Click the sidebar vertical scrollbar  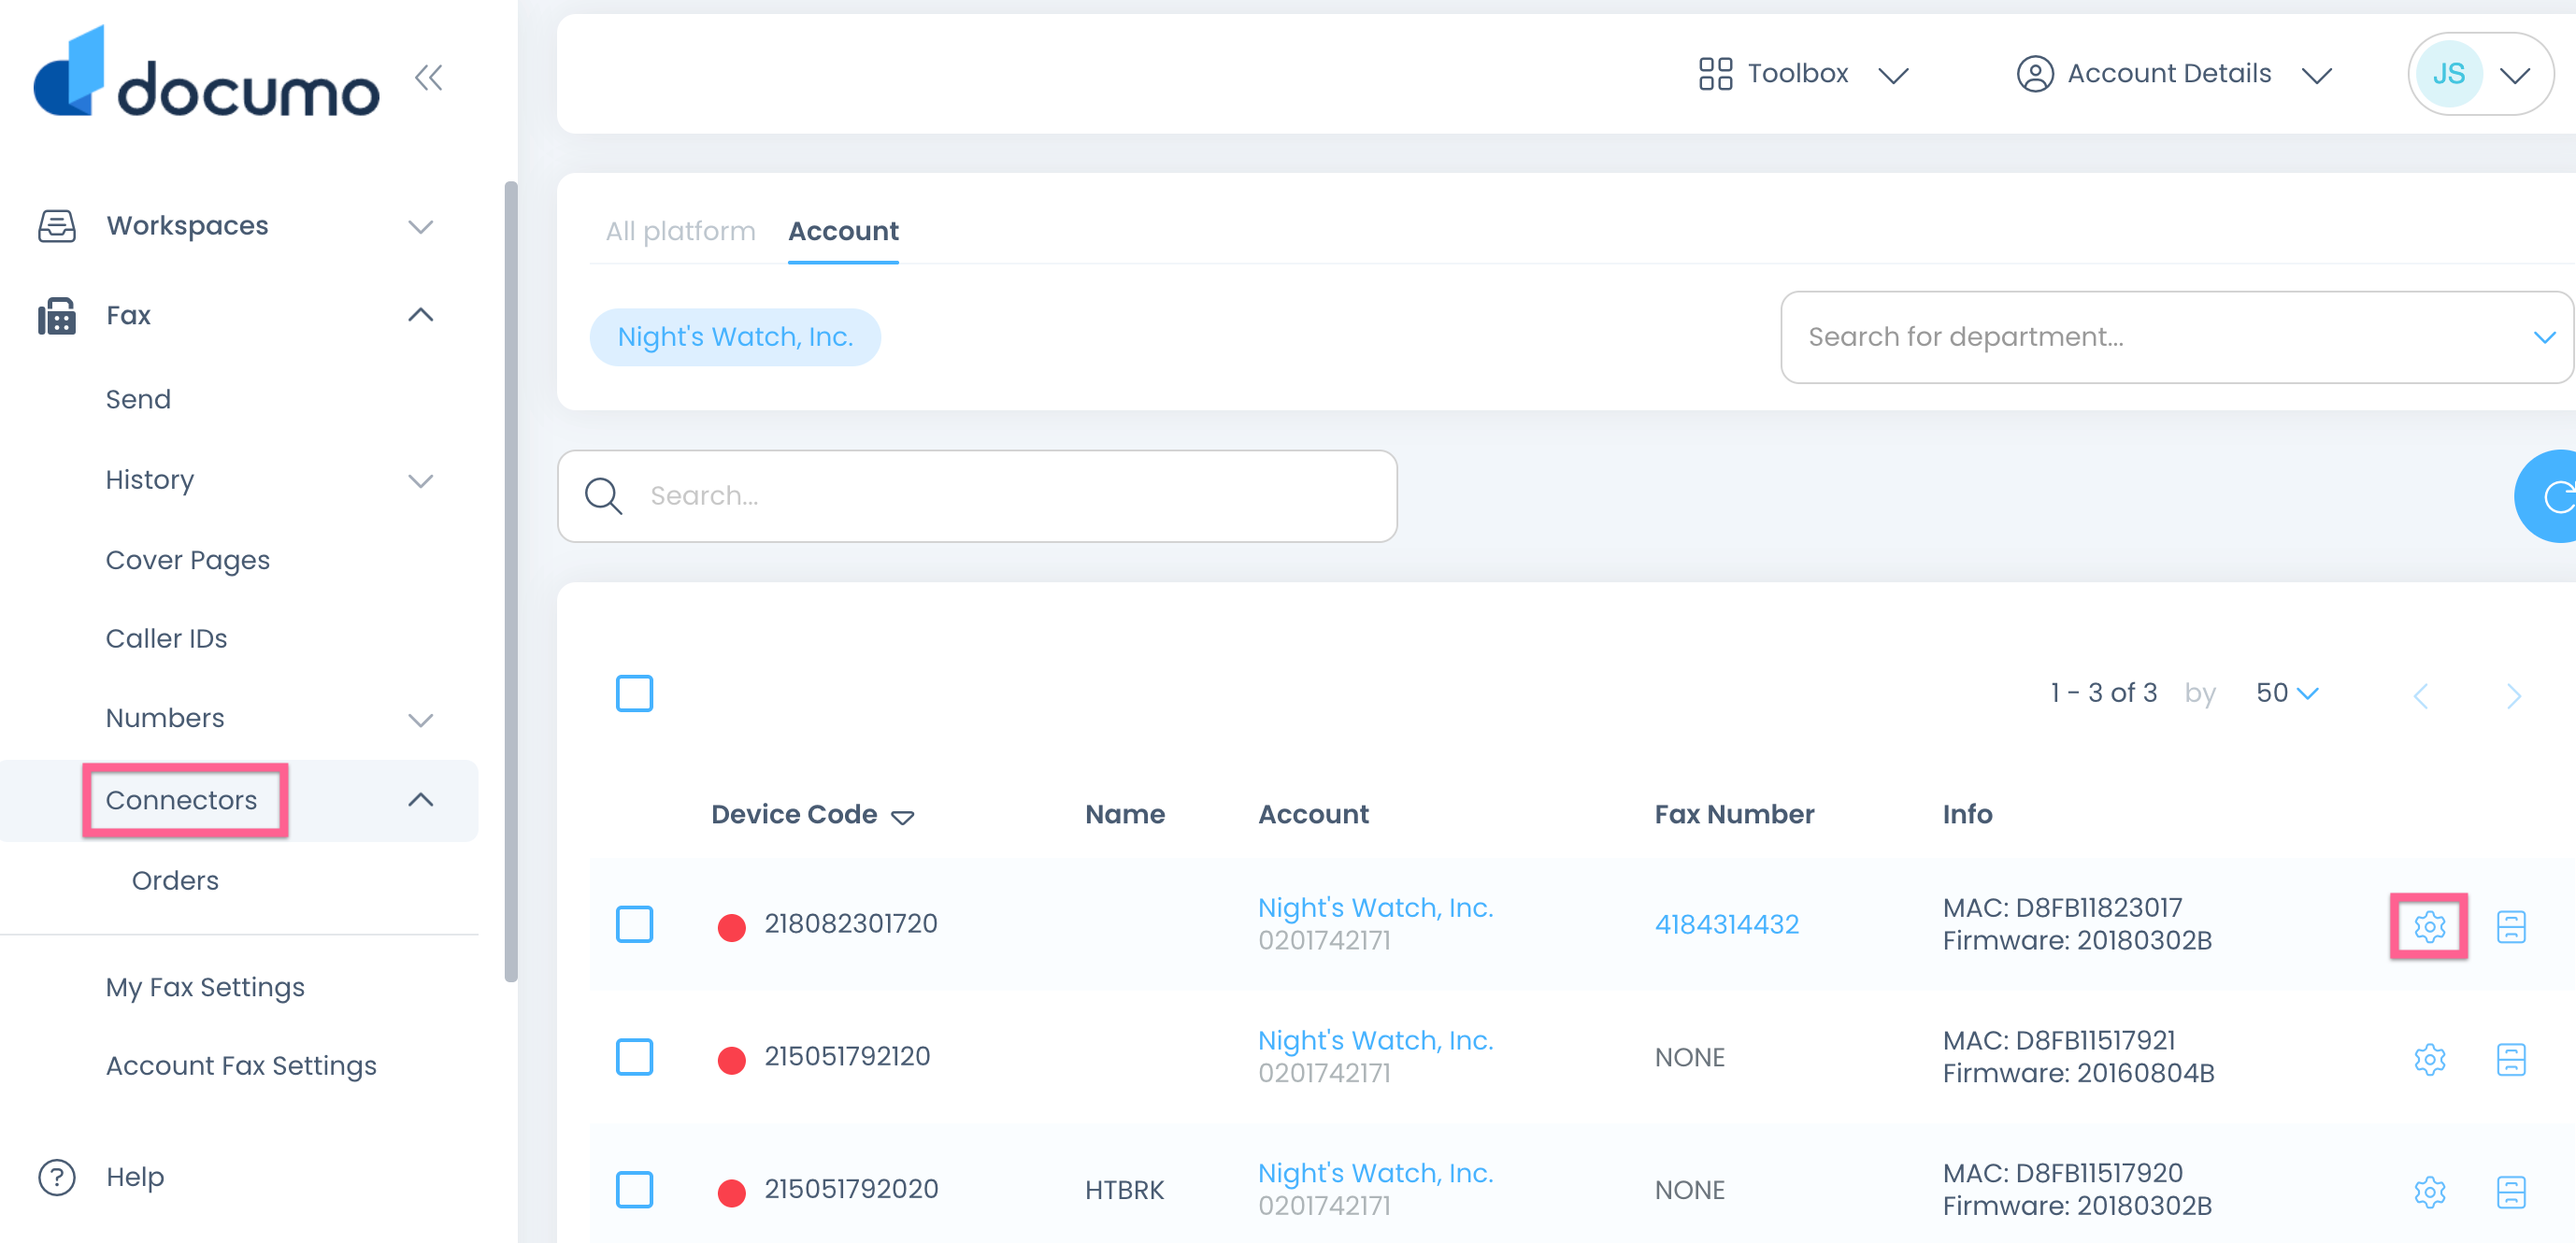(511, 581)
